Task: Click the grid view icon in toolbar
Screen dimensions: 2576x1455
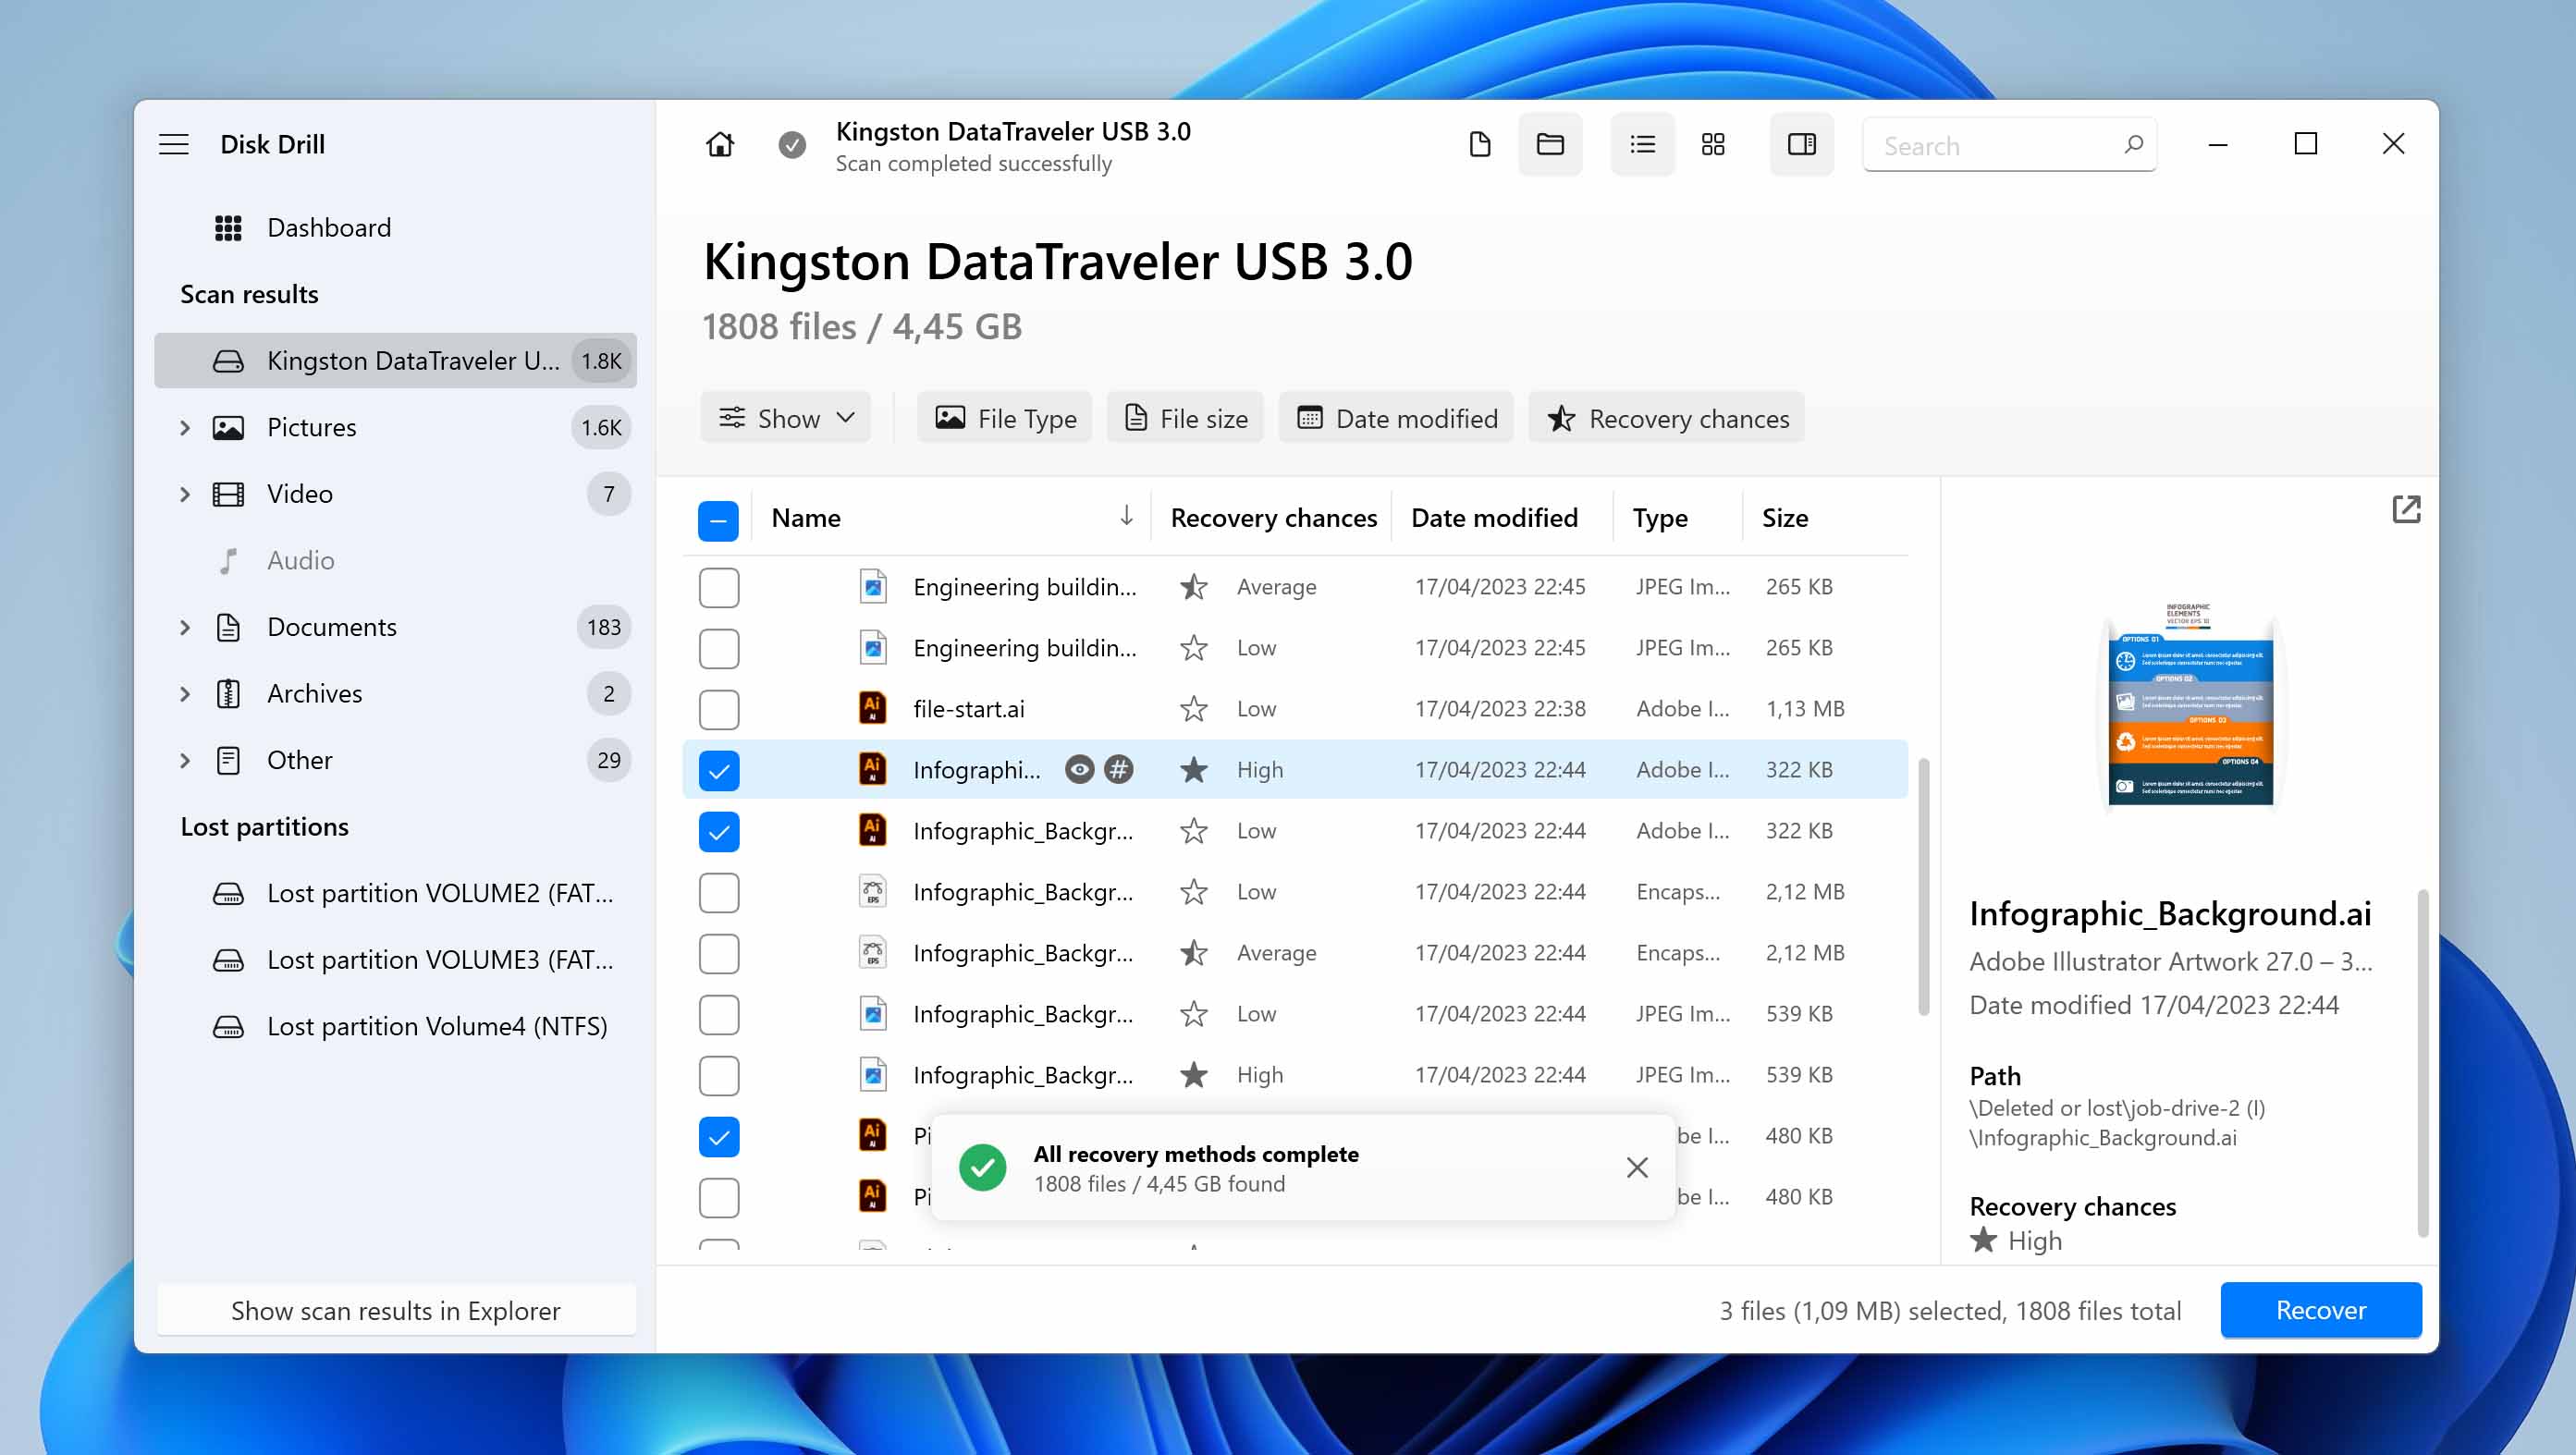Action: [1712, 145]
